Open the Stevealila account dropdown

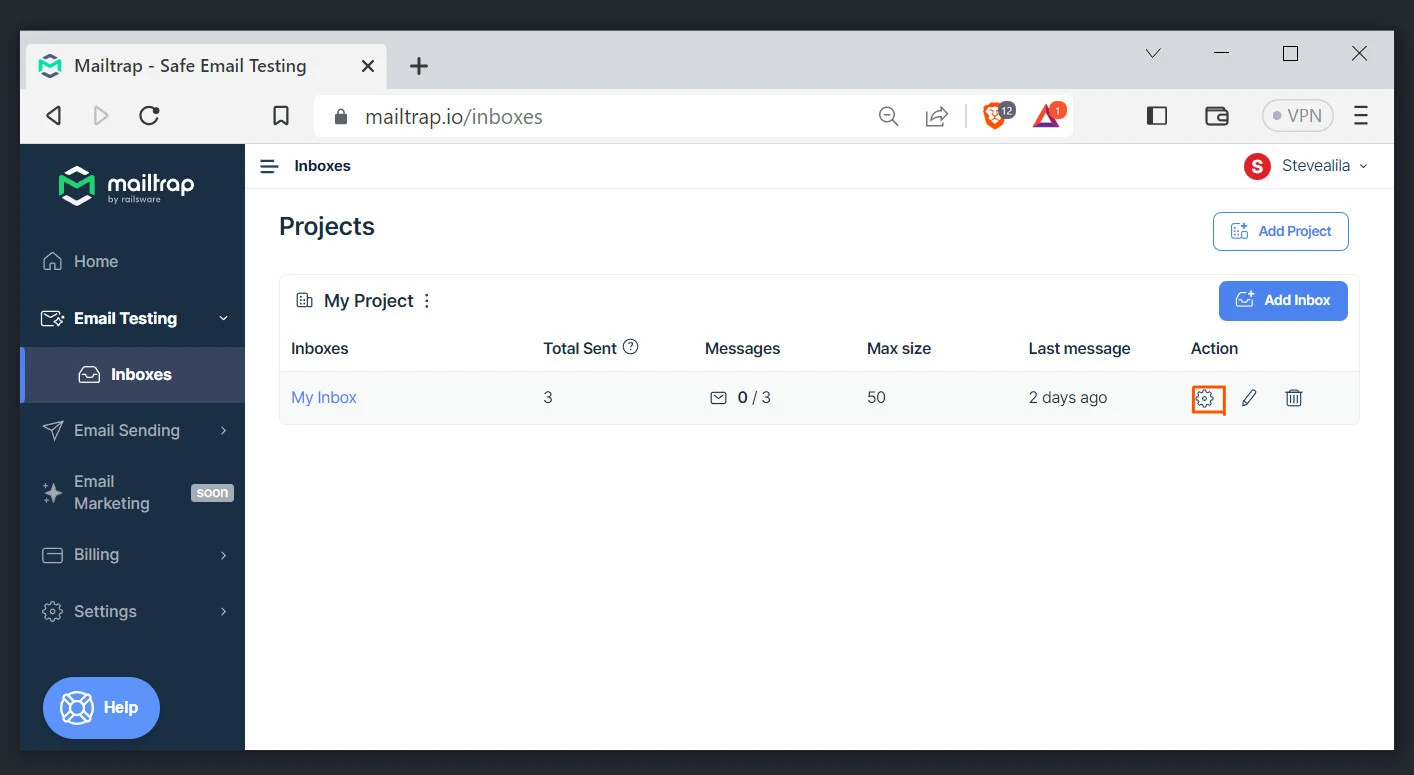click(x=1306, y=166)
